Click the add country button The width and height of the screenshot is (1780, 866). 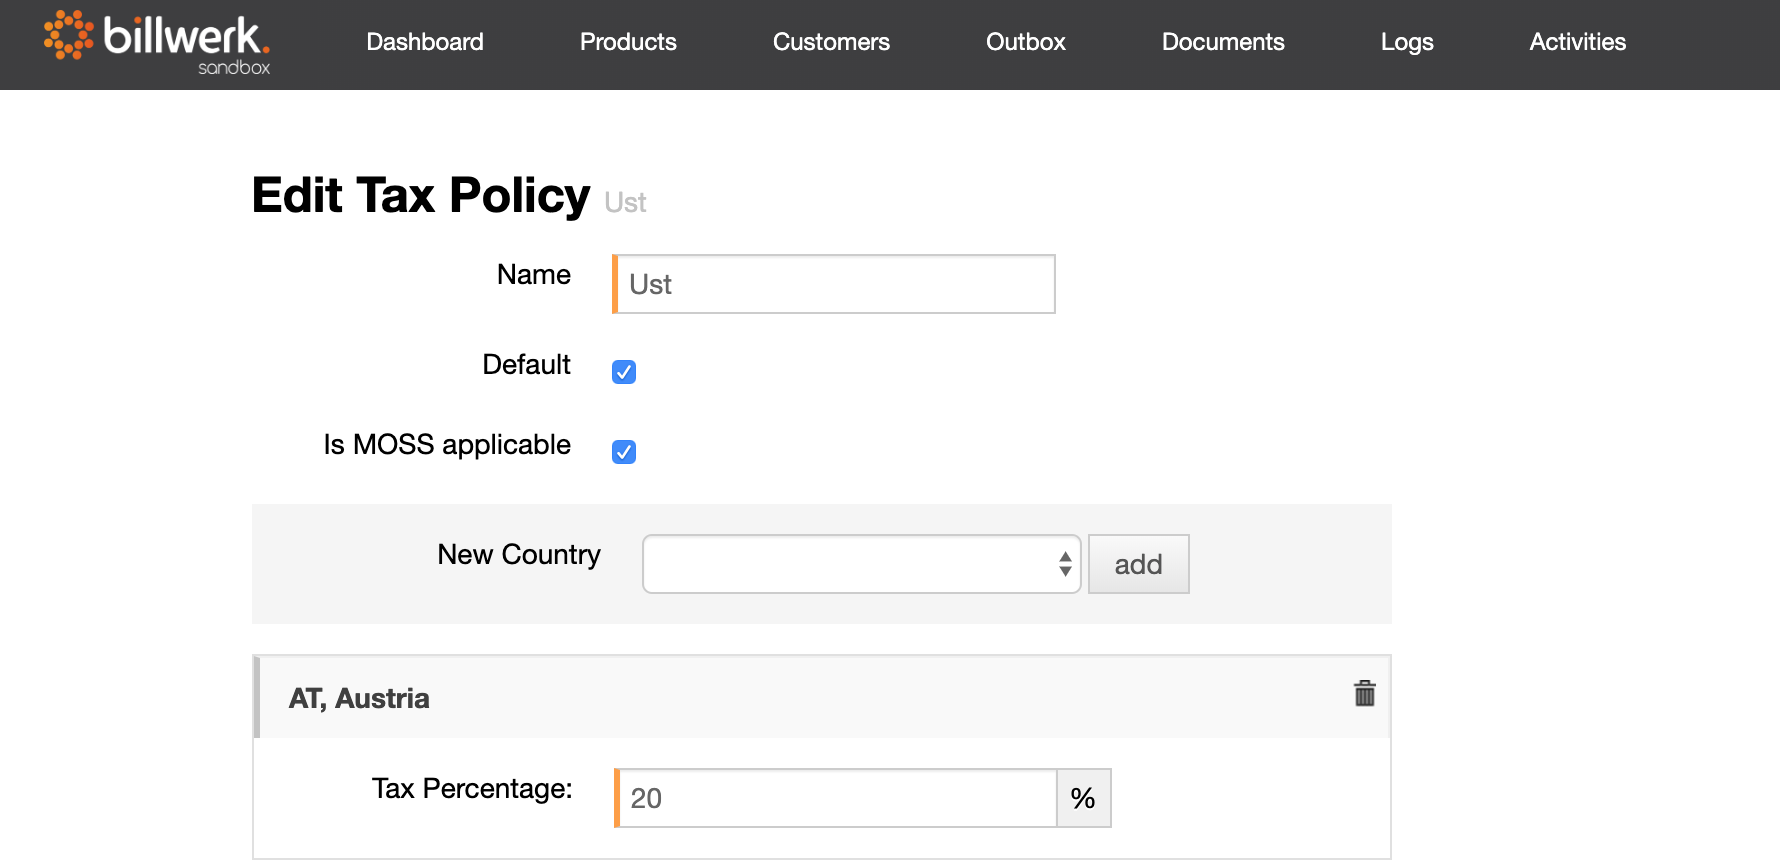tap(1138, 564)
